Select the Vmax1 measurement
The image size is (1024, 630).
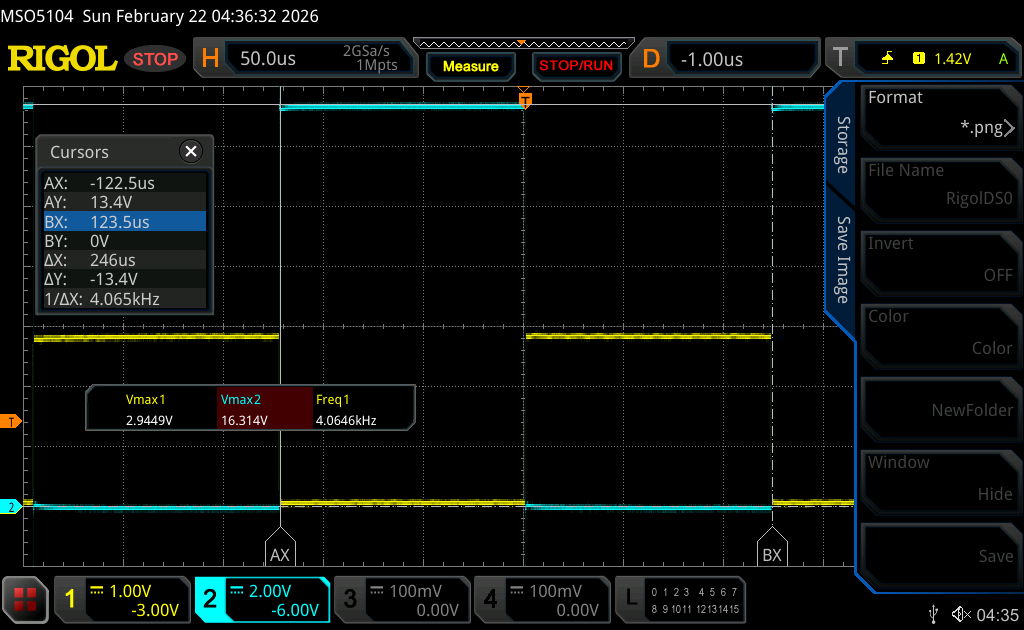pyautogui.click(x=150, y=409)
